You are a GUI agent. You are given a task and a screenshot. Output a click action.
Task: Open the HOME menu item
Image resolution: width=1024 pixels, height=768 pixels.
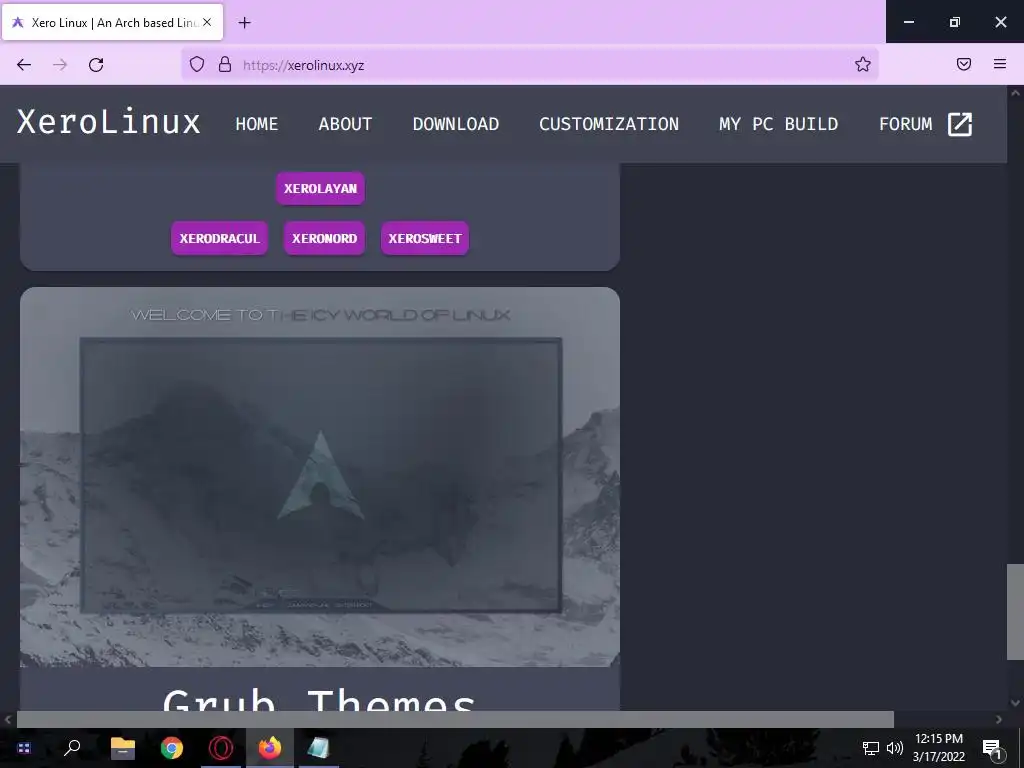257,123
